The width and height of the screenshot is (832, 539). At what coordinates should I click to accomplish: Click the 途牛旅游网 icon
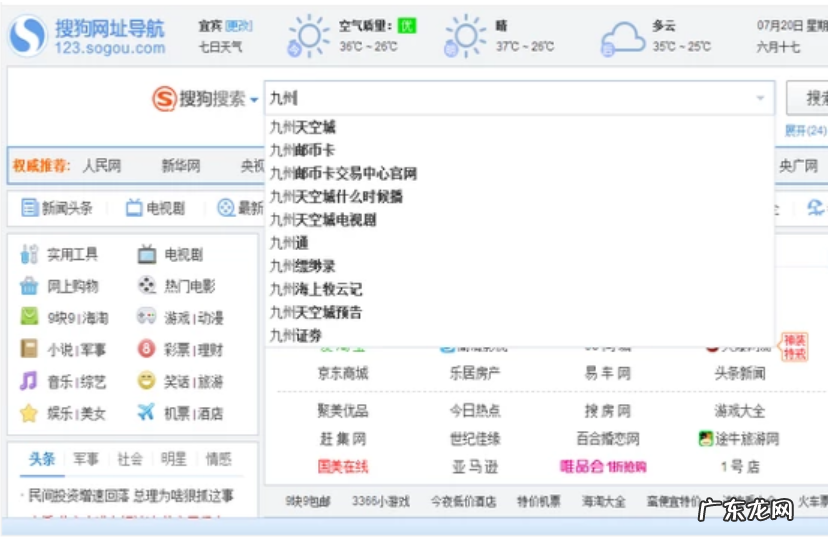pos(706,439)
